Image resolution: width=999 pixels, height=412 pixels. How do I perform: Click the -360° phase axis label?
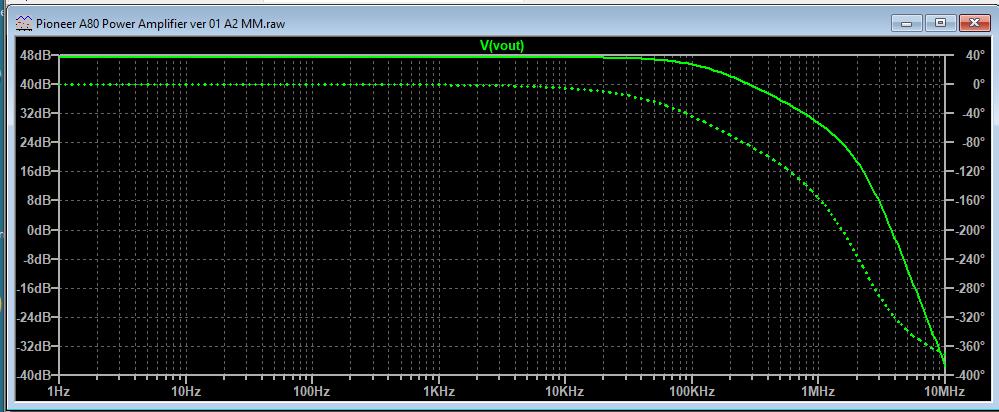[970, 346]
